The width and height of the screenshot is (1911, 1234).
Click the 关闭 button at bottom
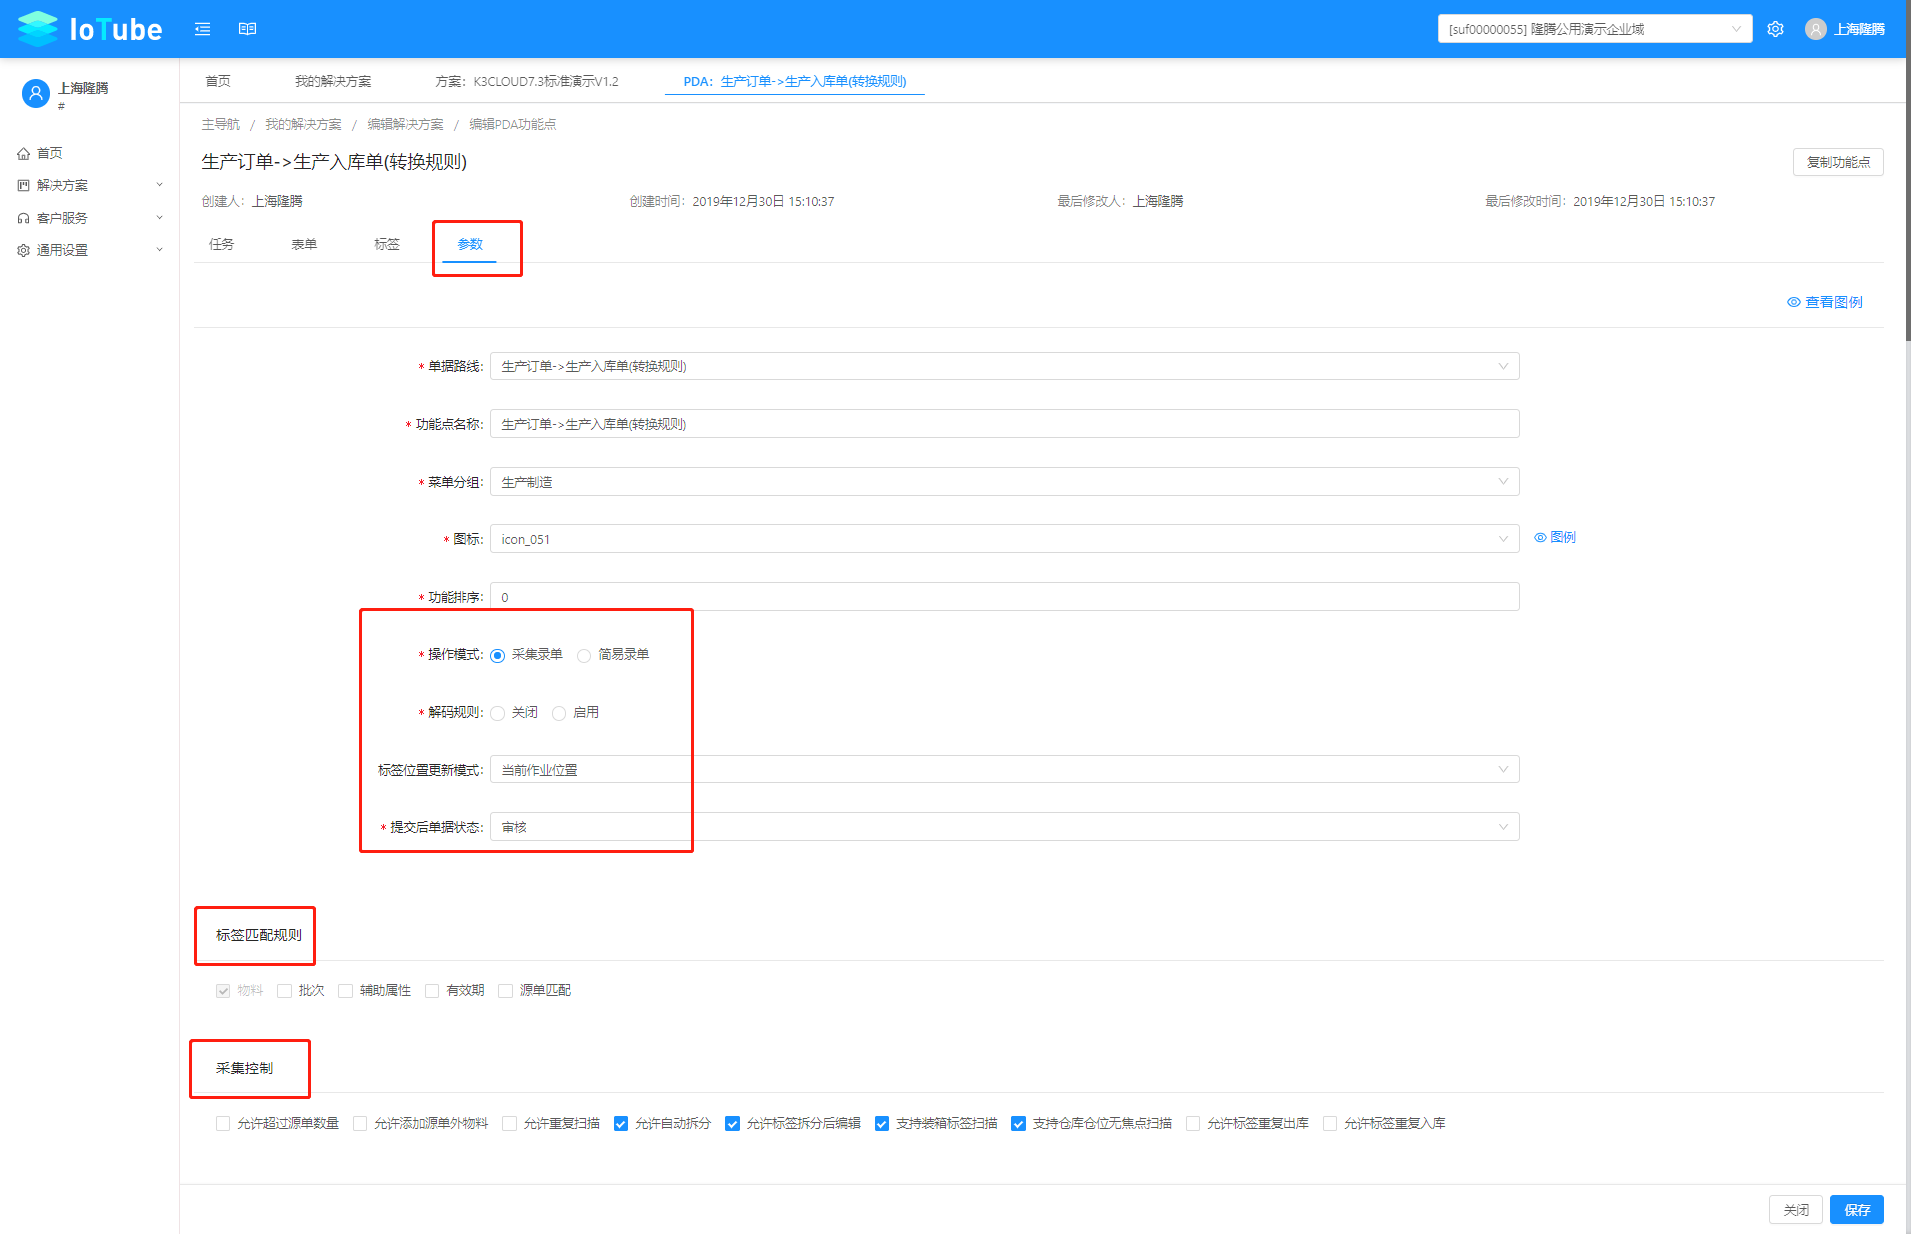coord(1796,1210)
